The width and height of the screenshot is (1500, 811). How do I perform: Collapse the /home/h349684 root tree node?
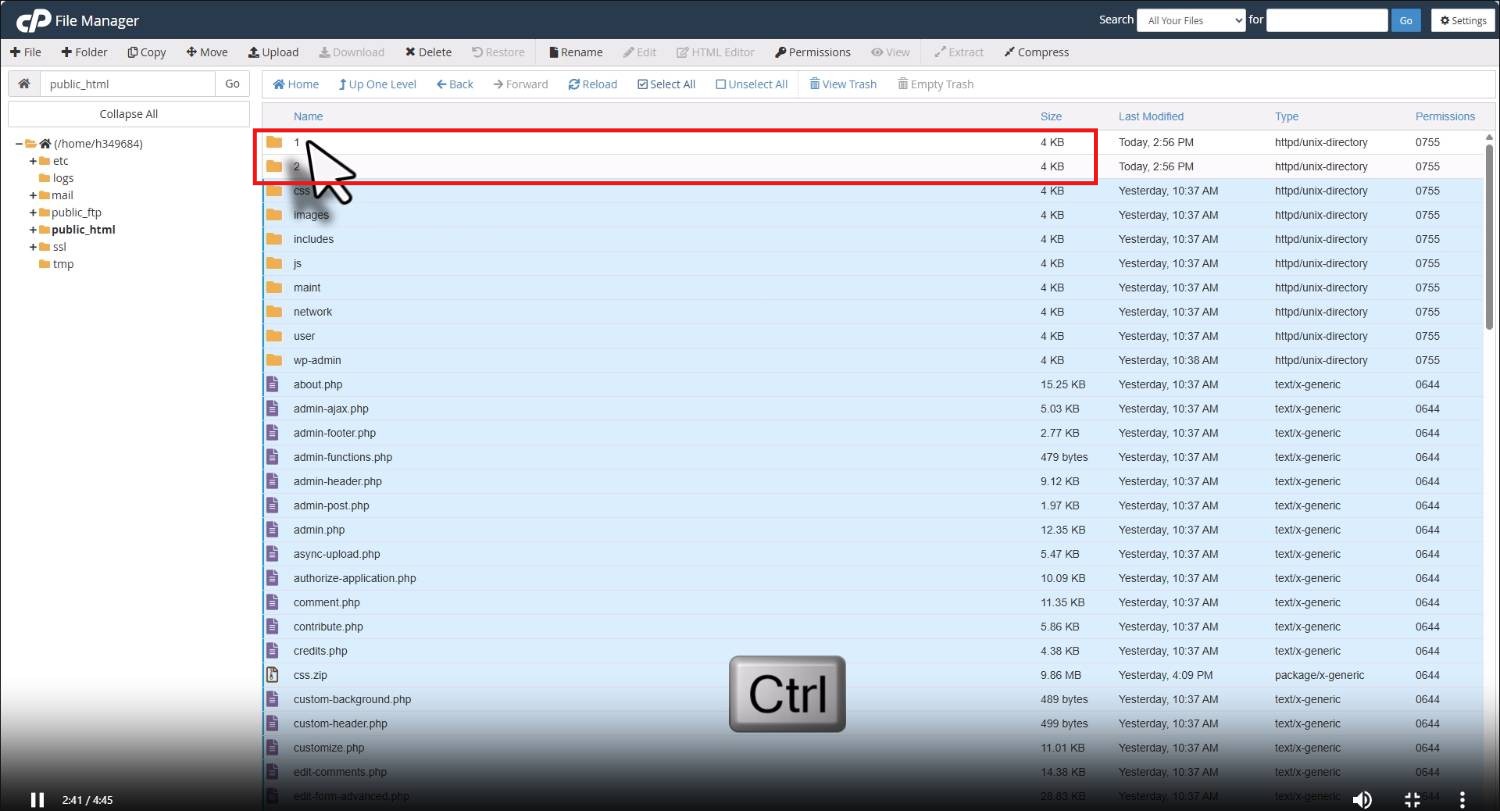click(x=19, y=144)
